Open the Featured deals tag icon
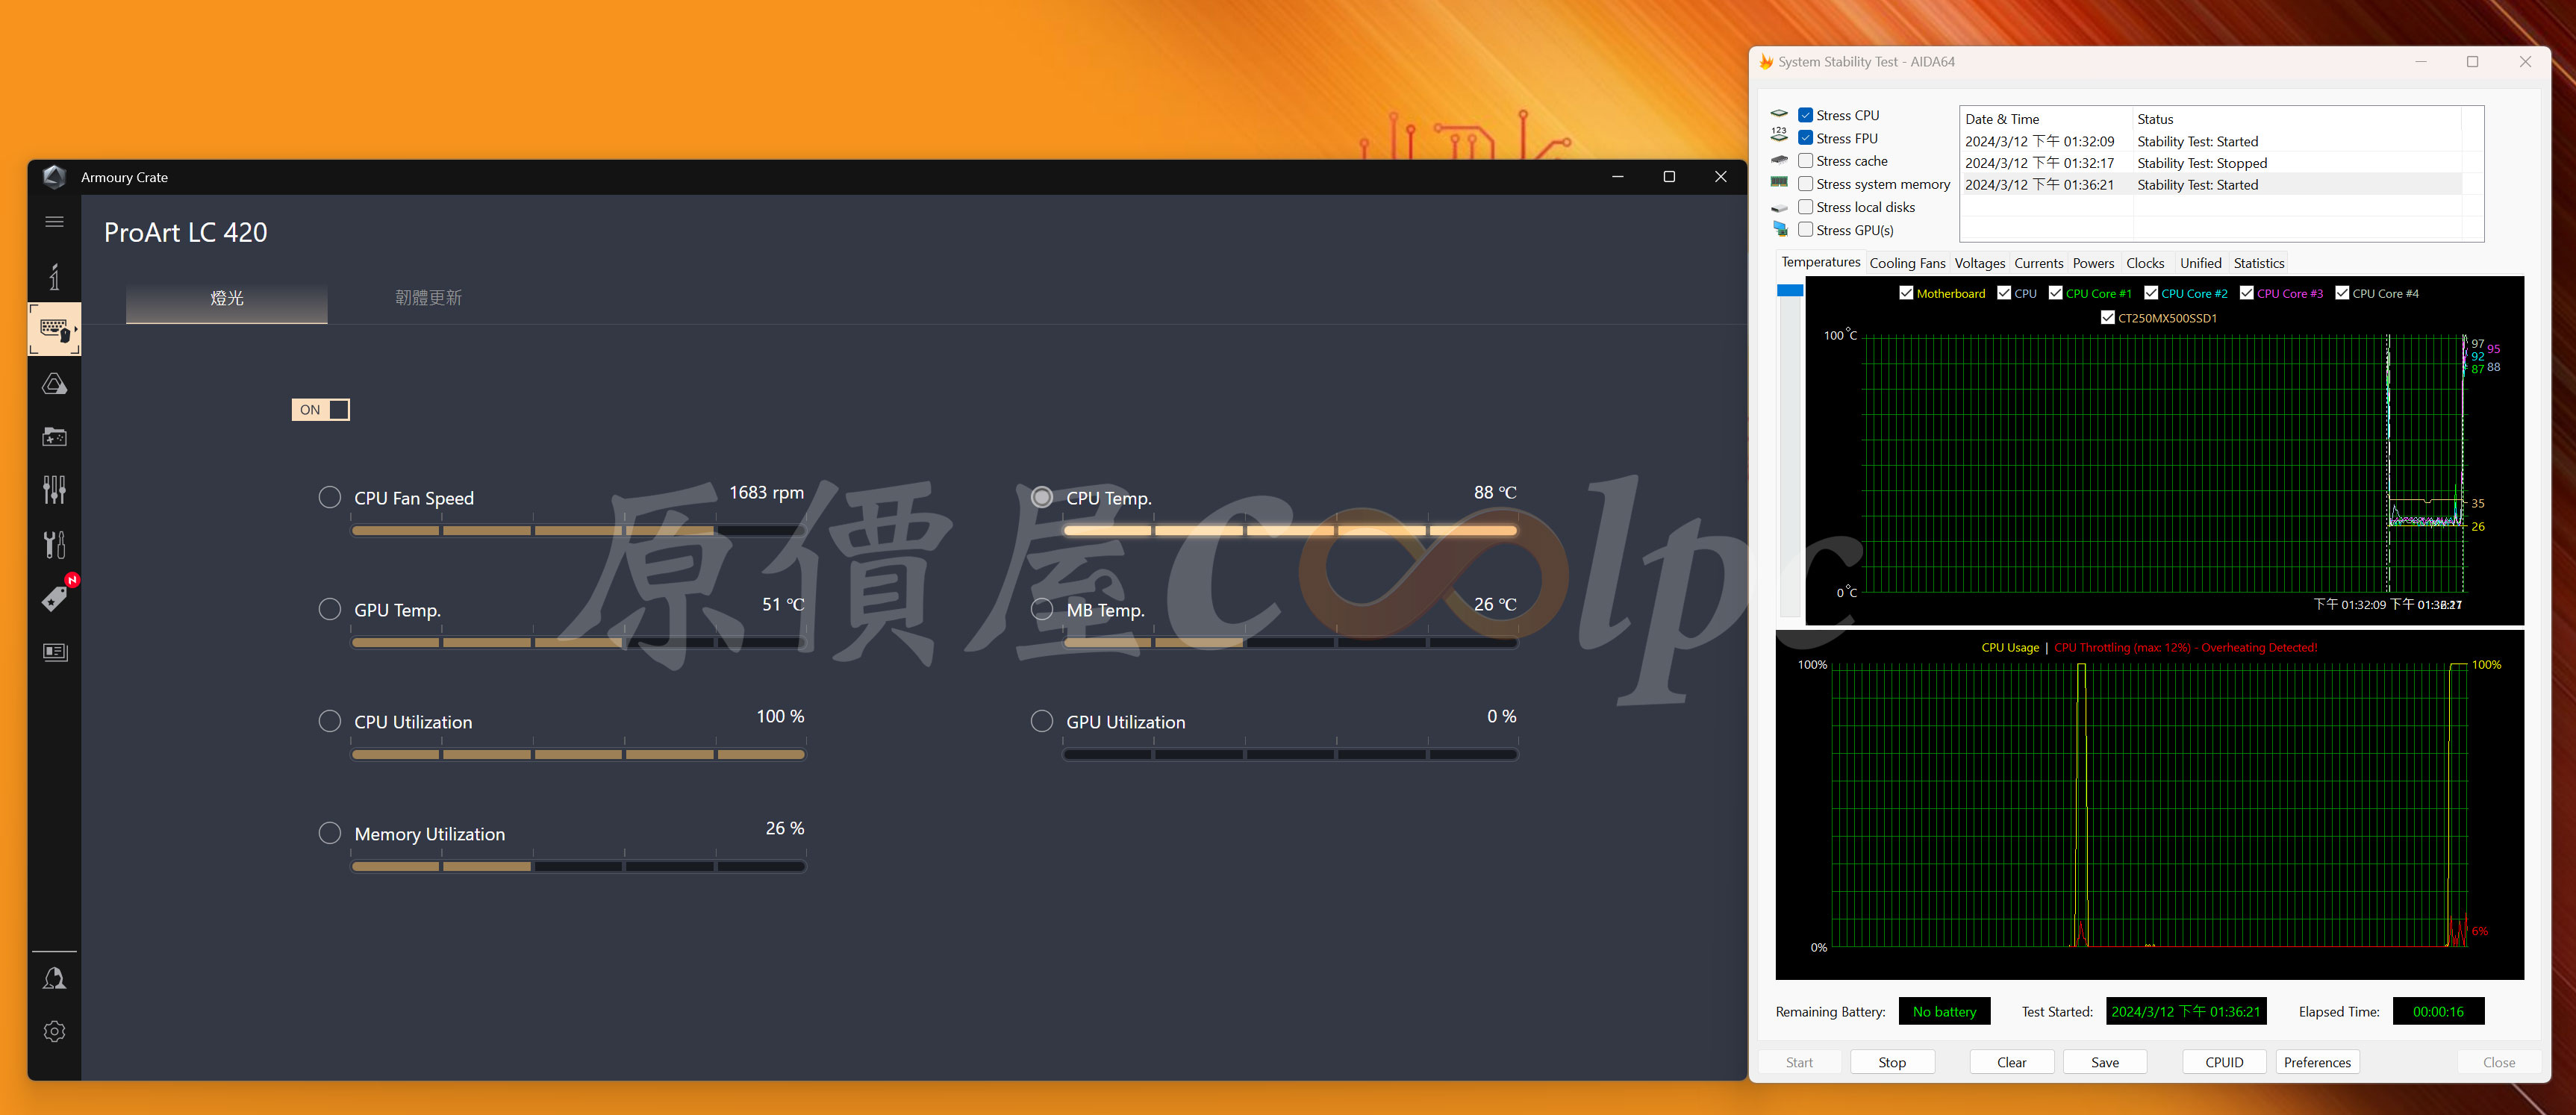 click(x=55, y=598)
